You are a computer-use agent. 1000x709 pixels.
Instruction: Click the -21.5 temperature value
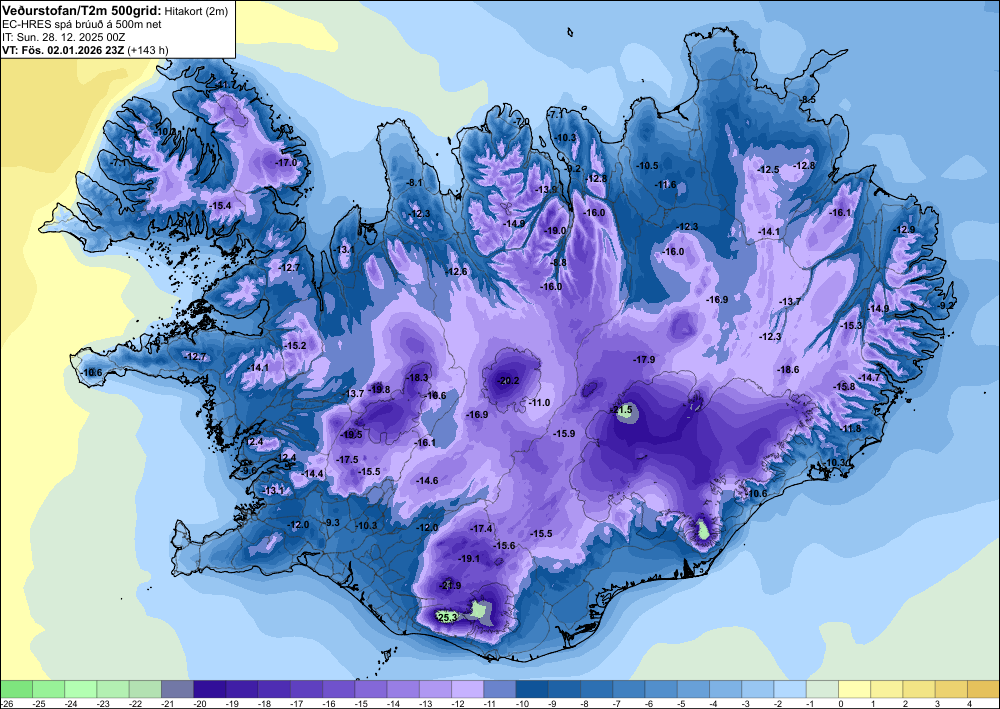point(621,409)
